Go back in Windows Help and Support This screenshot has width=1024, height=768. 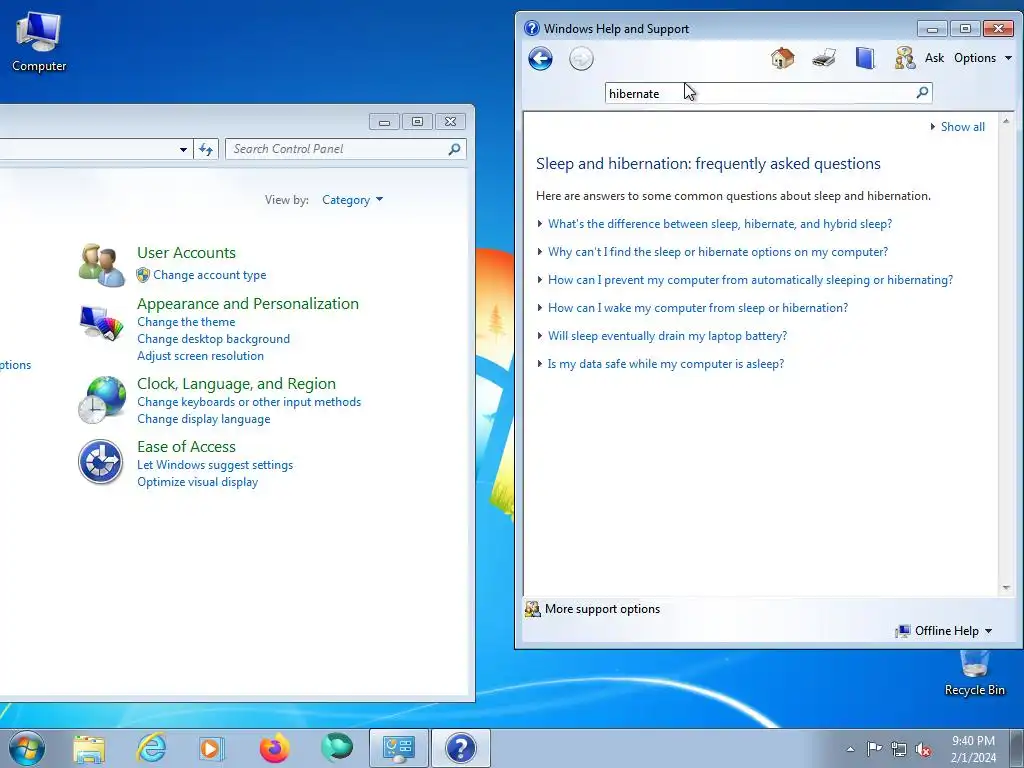tap(540, 59)
